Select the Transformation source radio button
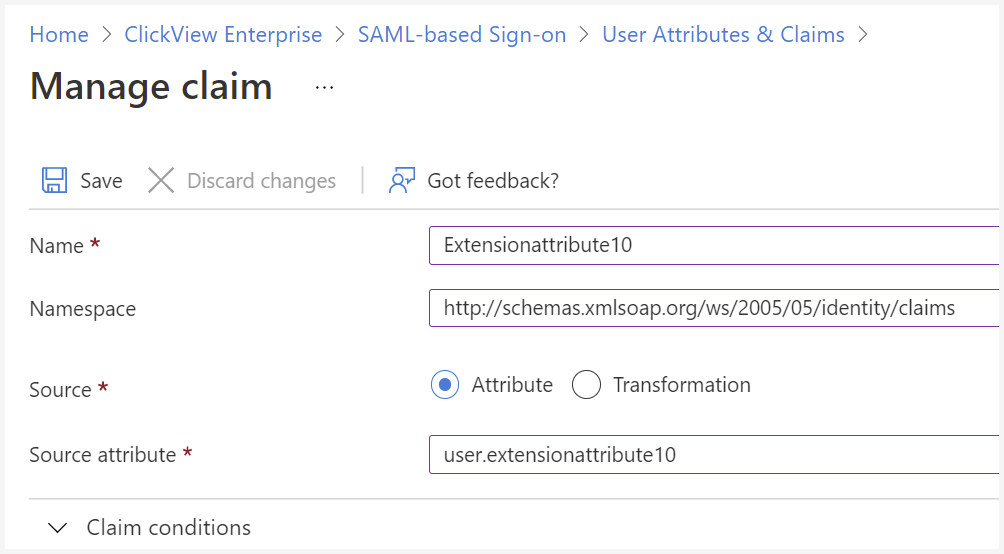The width and height of the screenshot is (1004, 554). (x=587, y=385)
